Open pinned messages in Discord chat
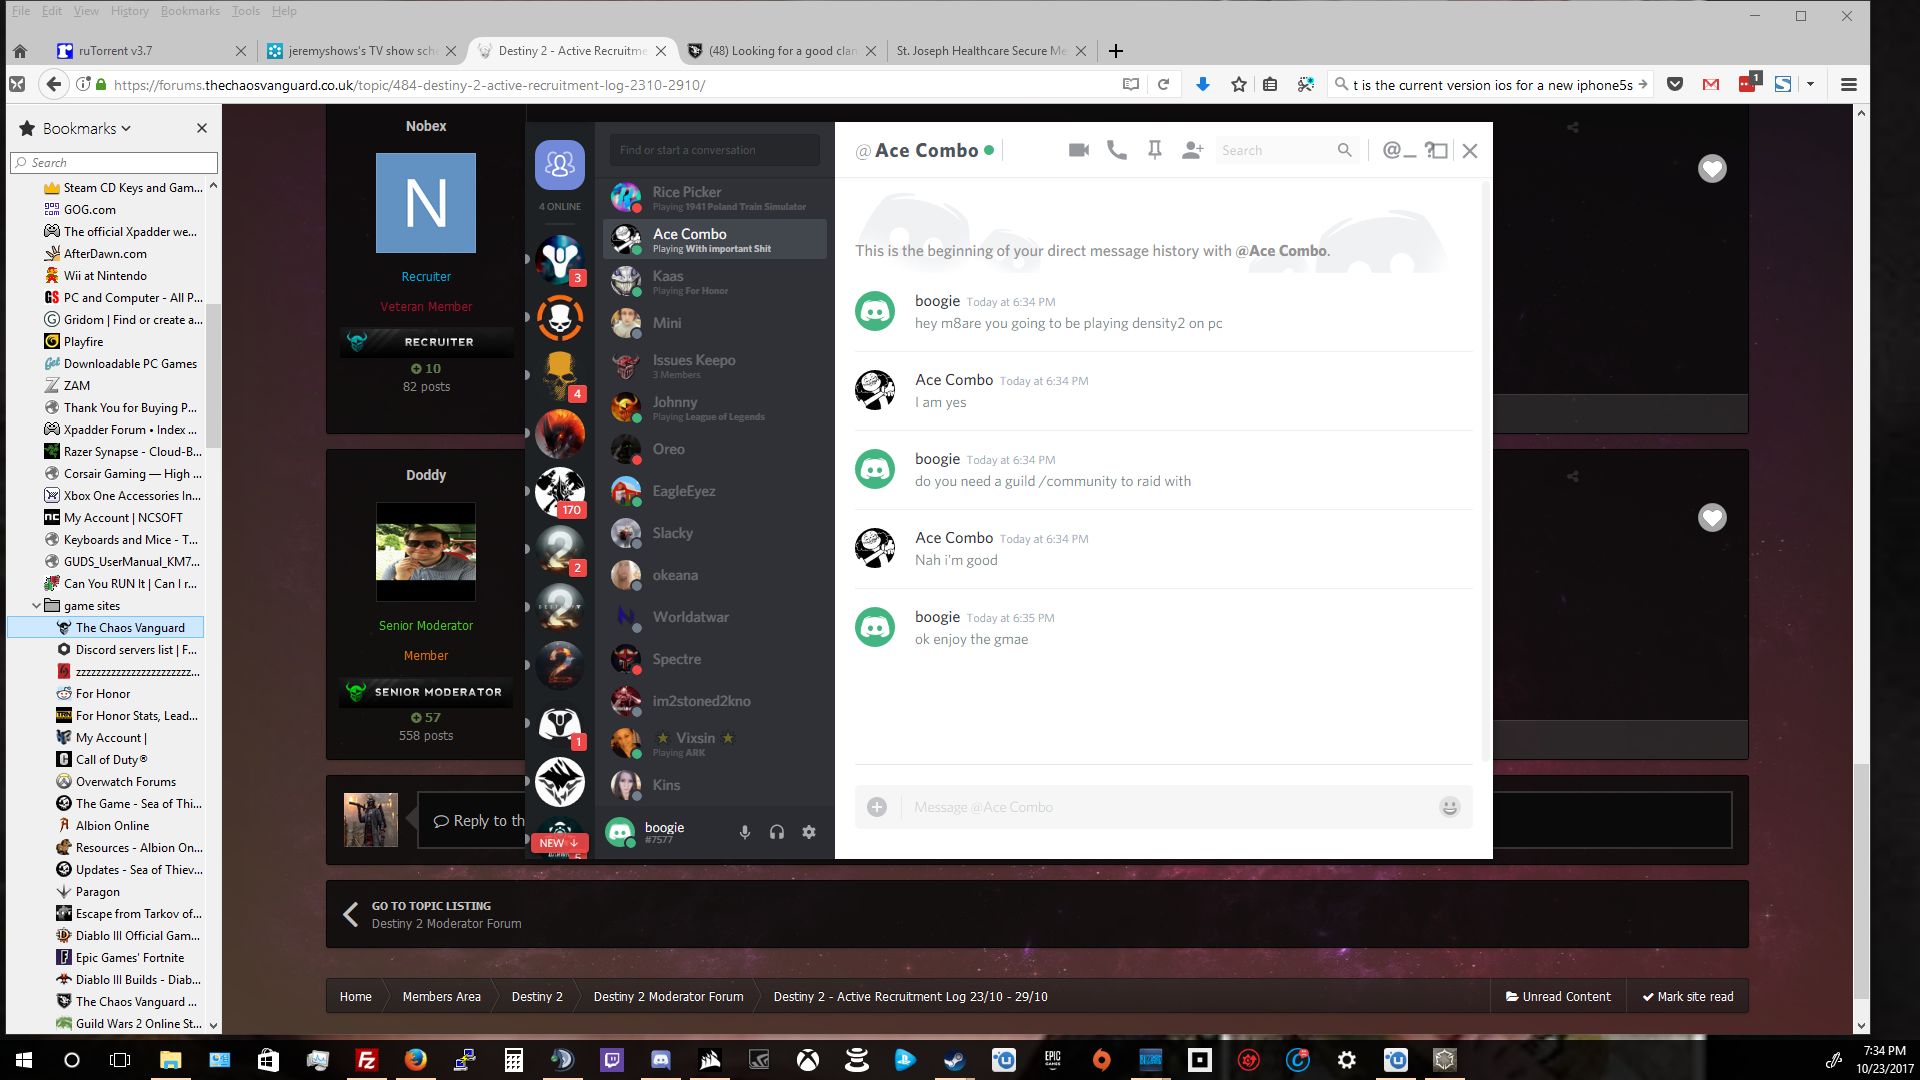Image resolution: width=1920 pixels, height=1080 pixels. [x=1154, y=150]
